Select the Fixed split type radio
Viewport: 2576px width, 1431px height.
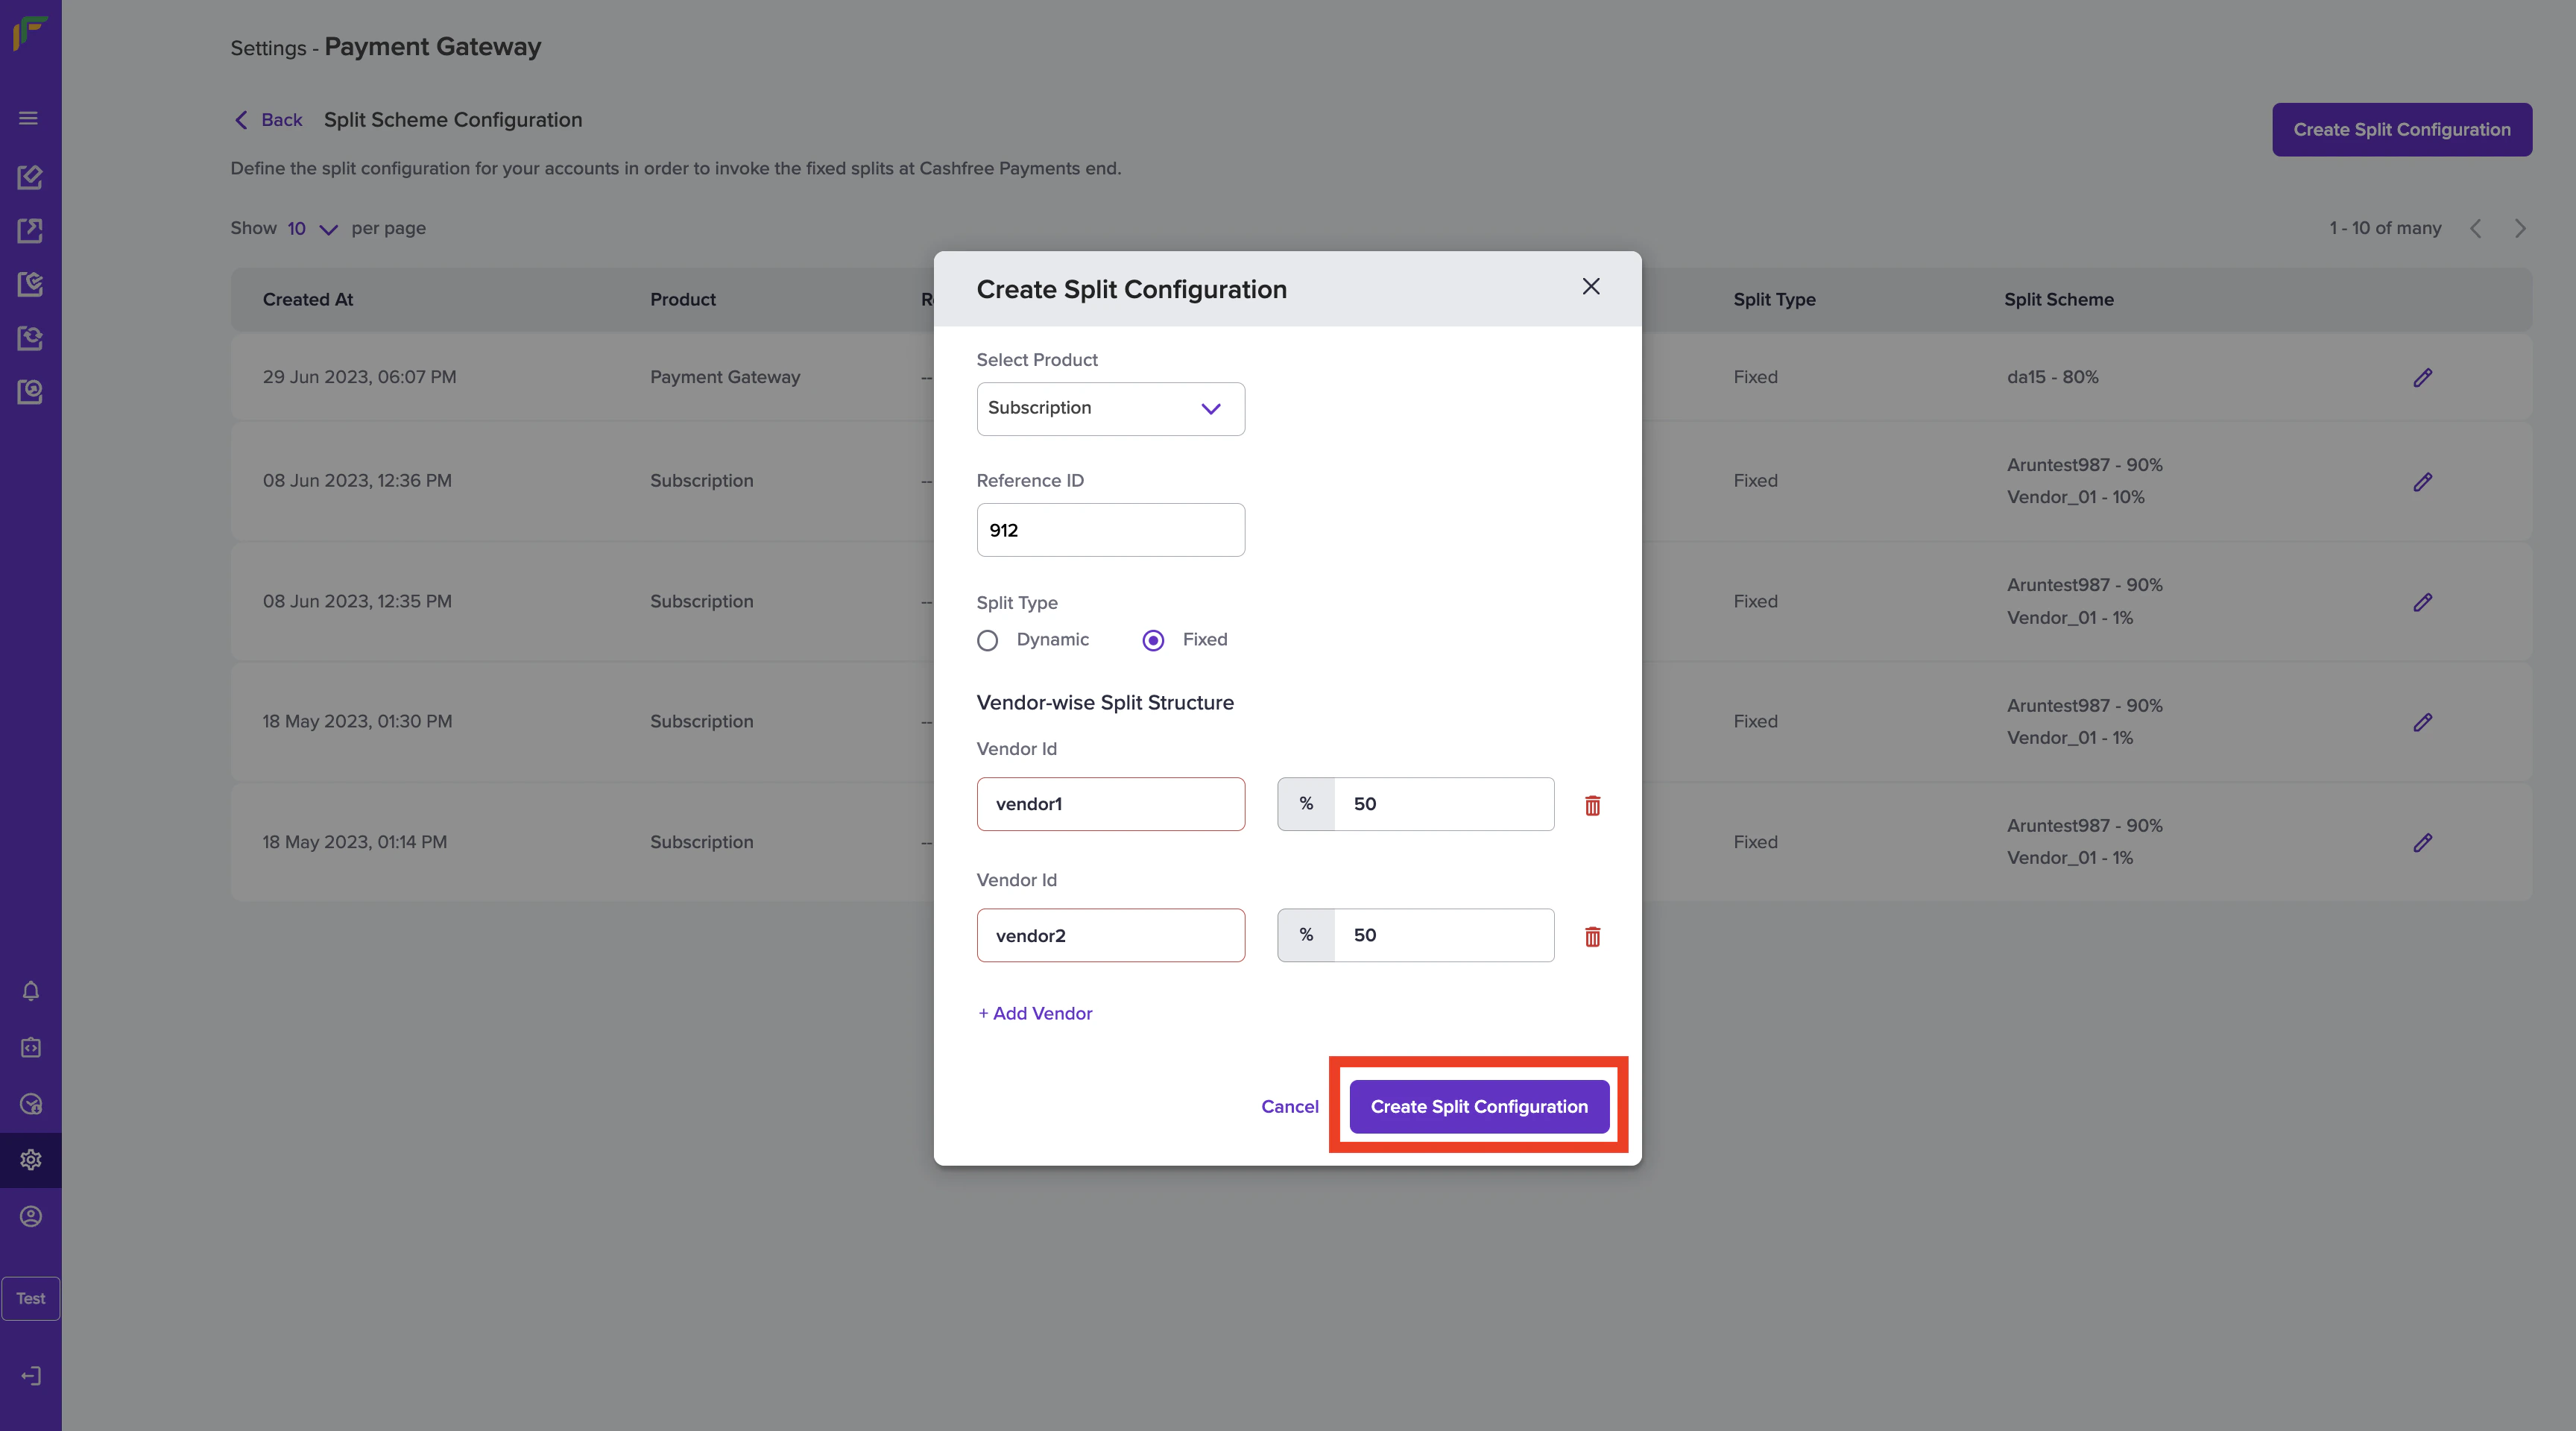[x=1153, y=640]
